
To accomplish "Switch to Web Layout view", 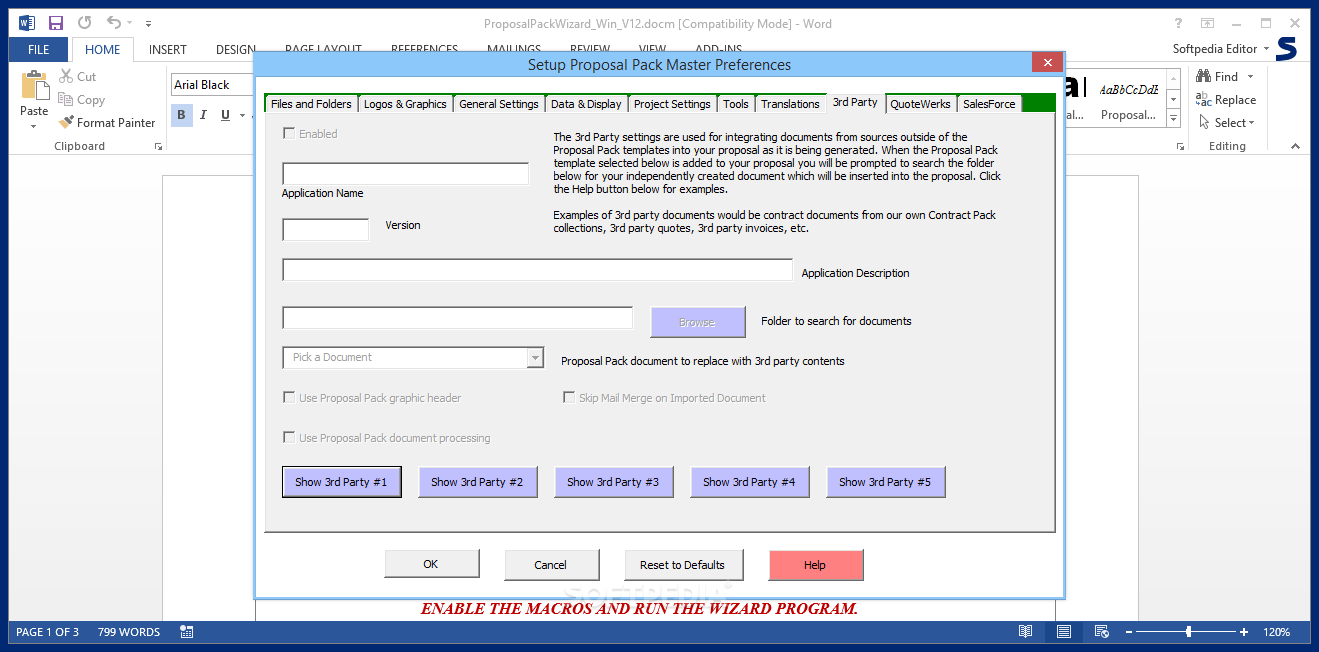I will click(1101, 632).
